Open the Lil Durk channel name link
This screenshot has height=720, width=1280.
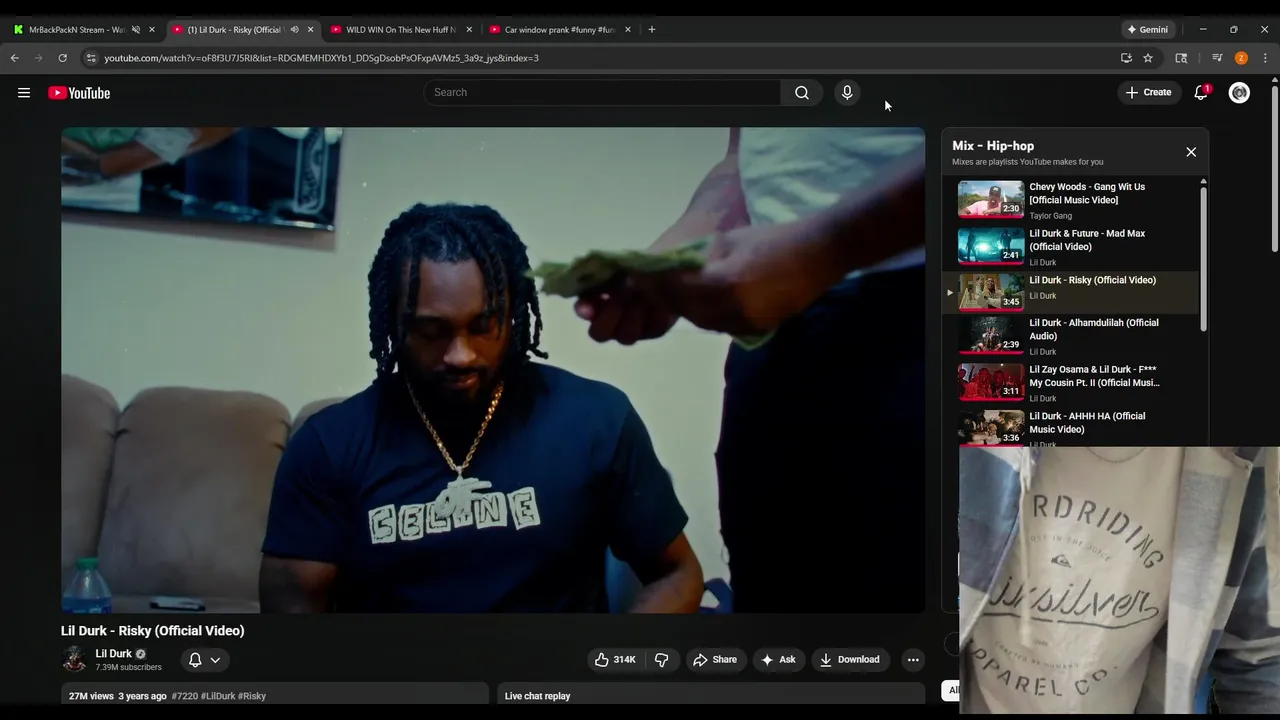pos(114,654)
